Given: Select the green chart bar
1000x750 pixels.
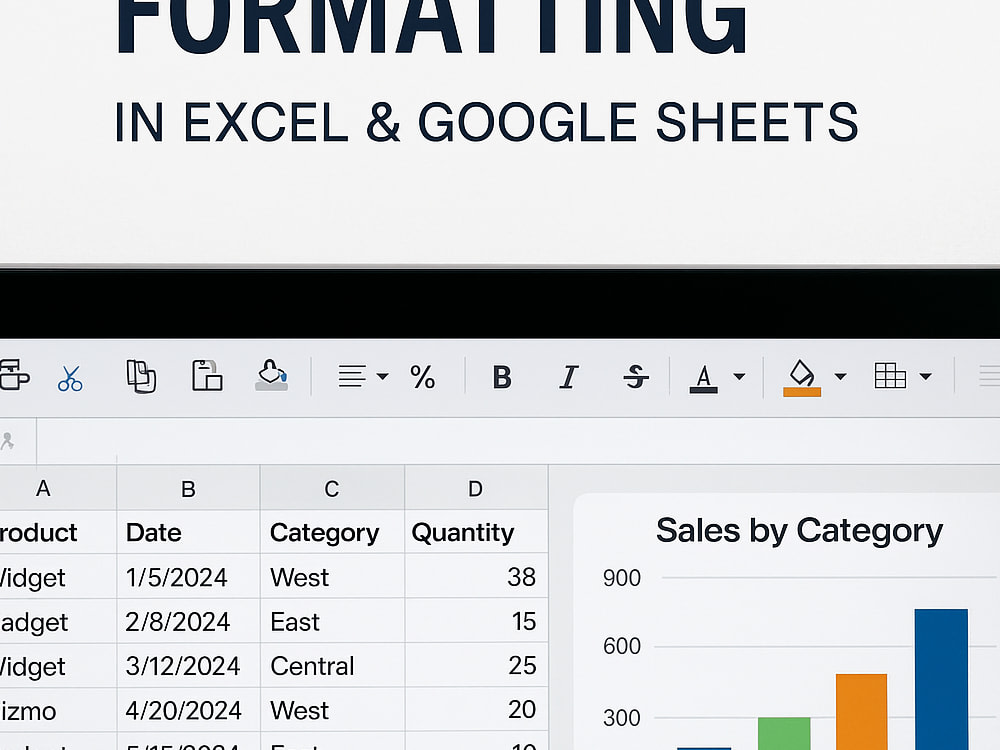Looking at the screenshot, I should click(784, 733).
